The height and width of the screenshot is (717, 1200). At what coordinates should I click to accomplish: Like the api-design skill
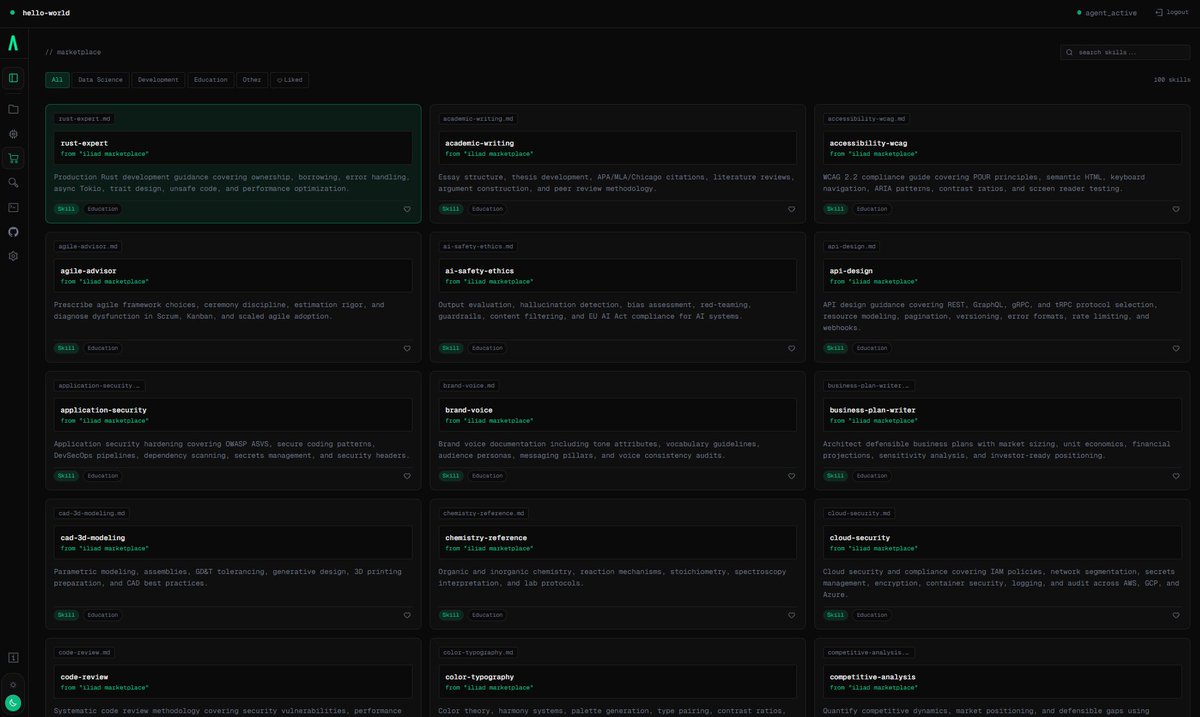tap(1176, 348)
